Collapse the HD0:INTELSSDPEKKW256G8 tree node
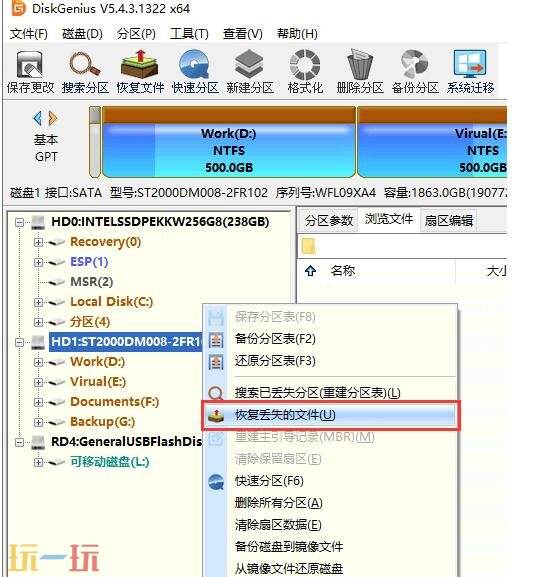 pos(19,222)
